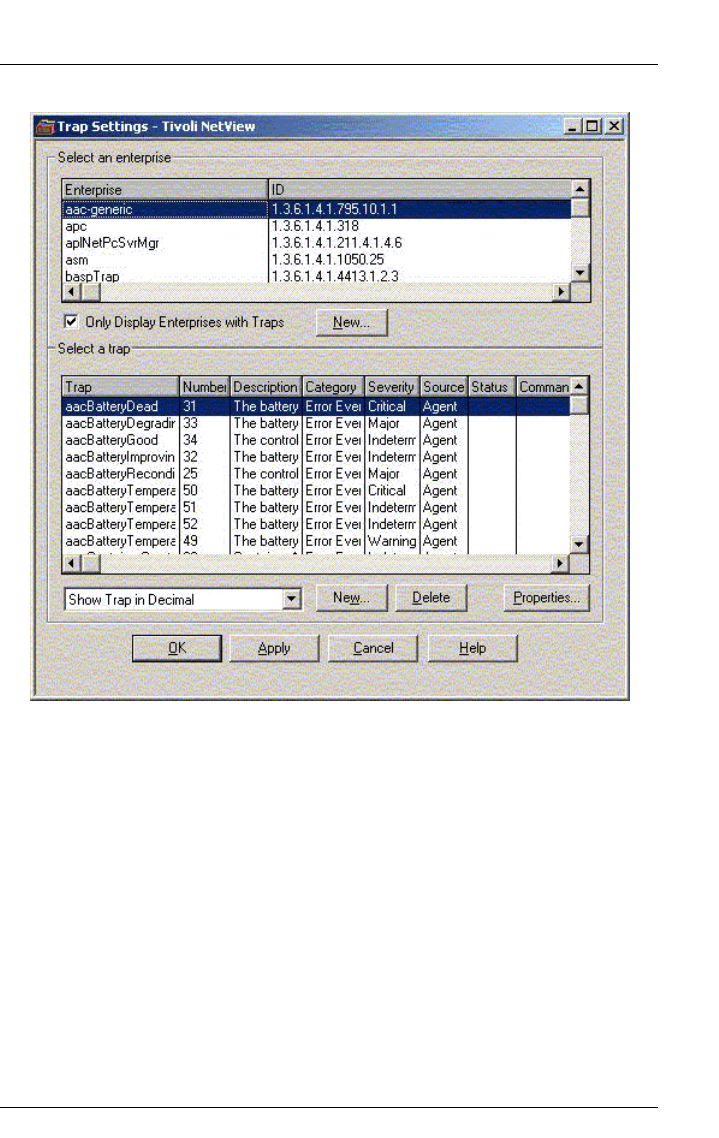
Task: Maximize the Trap Settings window
Action: click(x=592, y=126)
